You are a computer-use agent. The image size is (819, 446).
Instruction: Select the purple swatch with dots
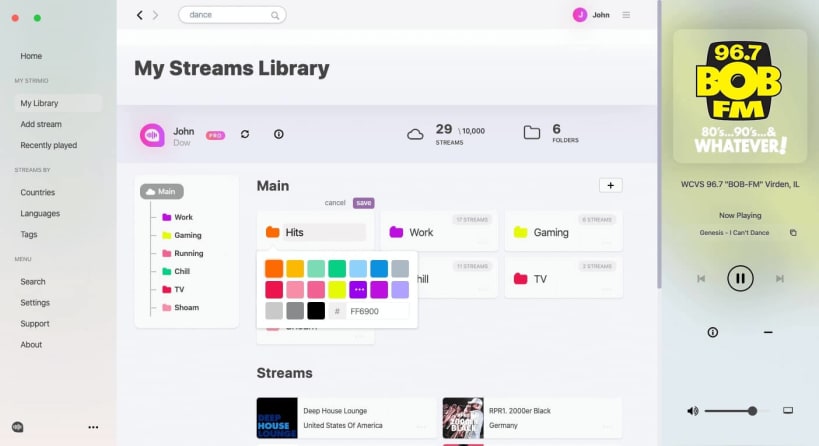click(358, 289)
